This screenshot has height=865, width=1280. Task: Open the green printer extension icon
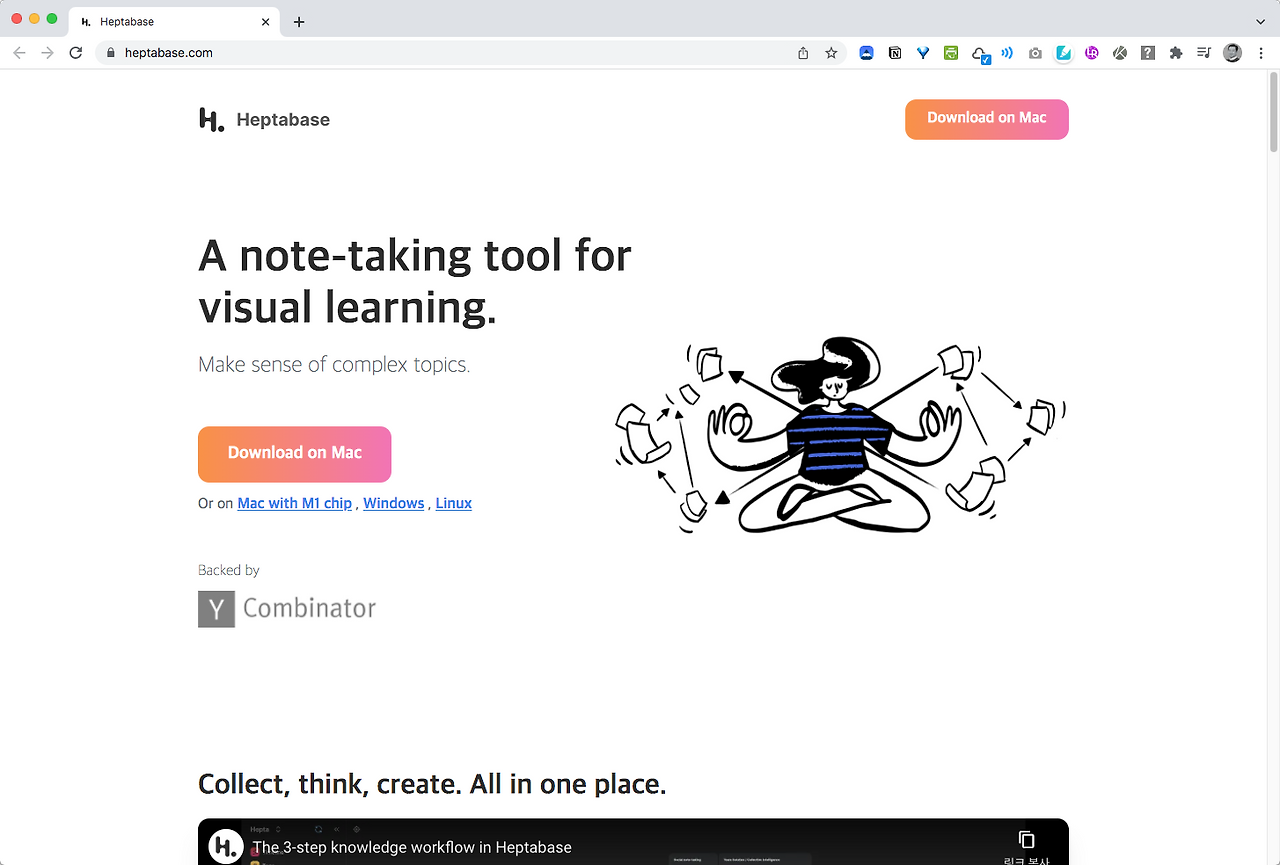click(951, 53)
